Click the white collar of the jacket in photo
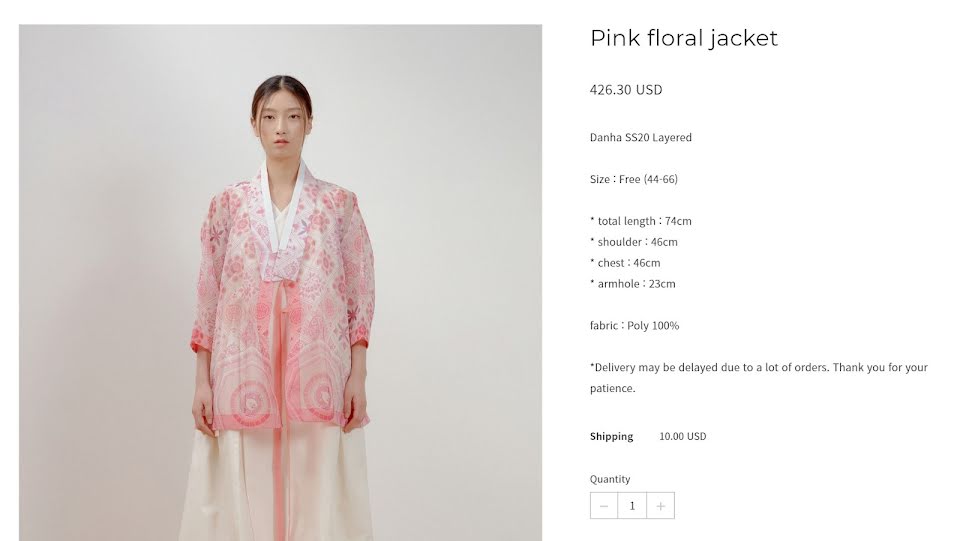This screenshot has height=541, width=960. pos(283,208)
